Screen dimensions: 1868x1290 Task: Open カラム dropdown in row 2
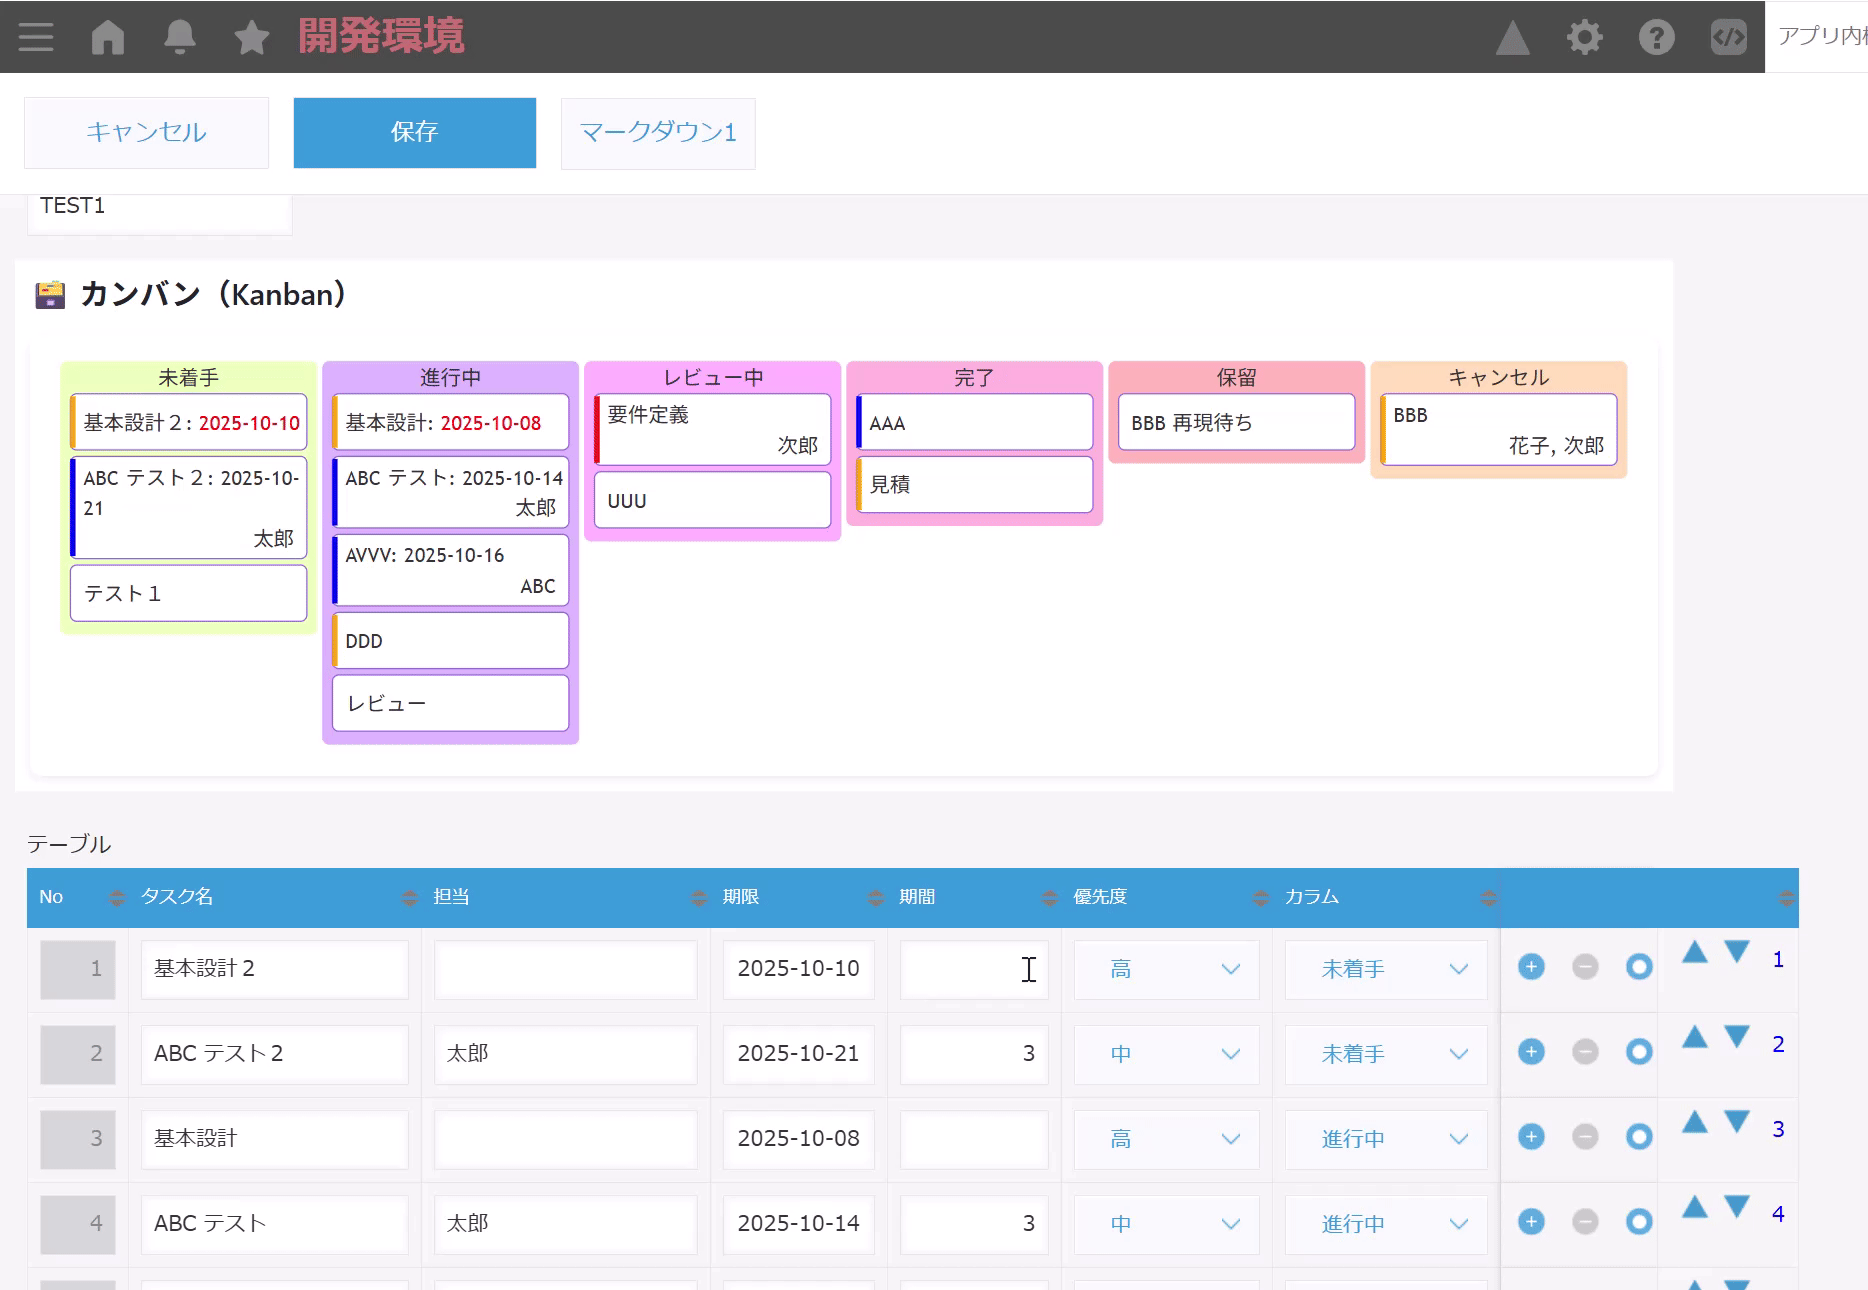tap(1386, 1054)
